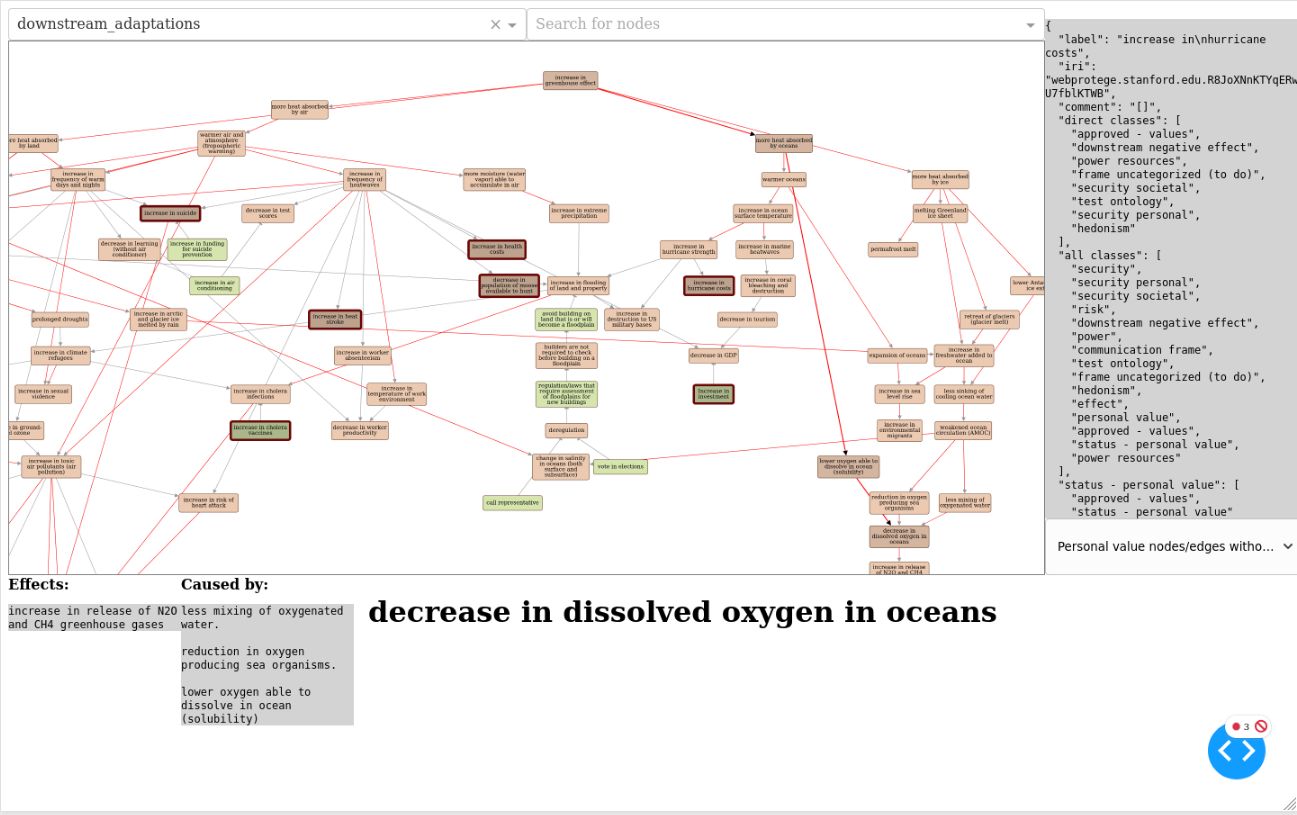Viewport: 1297px width, 815px height.
Task: Select the 'increase in health costs' node
Action: 497,249
